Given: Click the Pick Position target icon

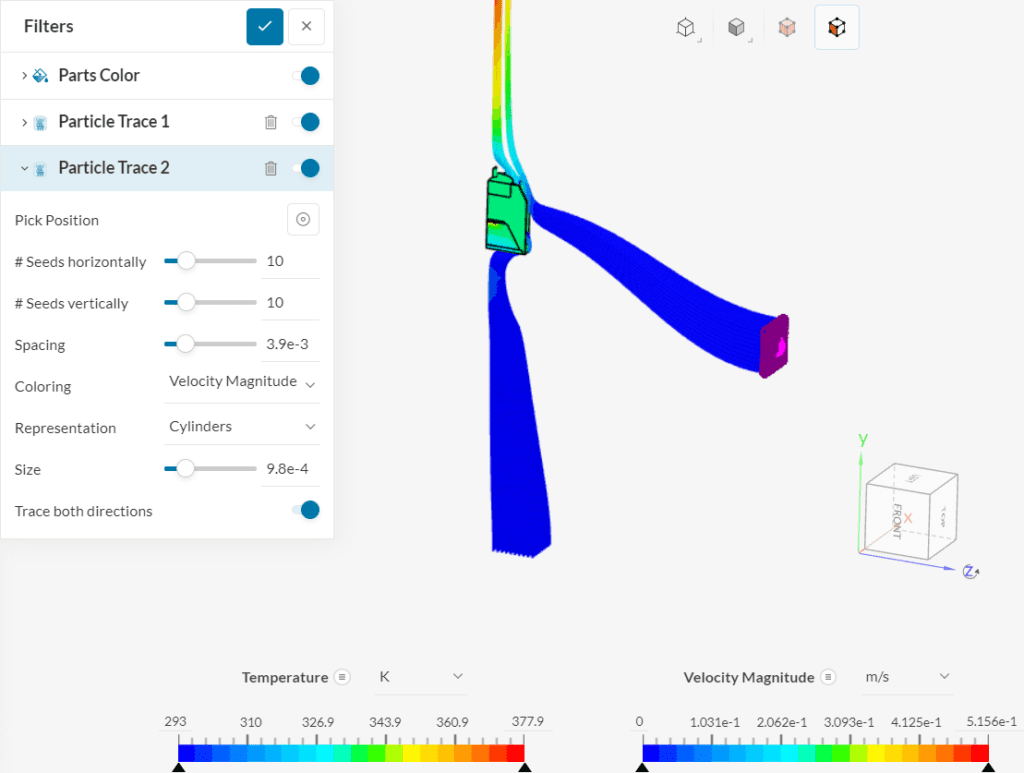Looking at the screenshot, I should (303, 219).
